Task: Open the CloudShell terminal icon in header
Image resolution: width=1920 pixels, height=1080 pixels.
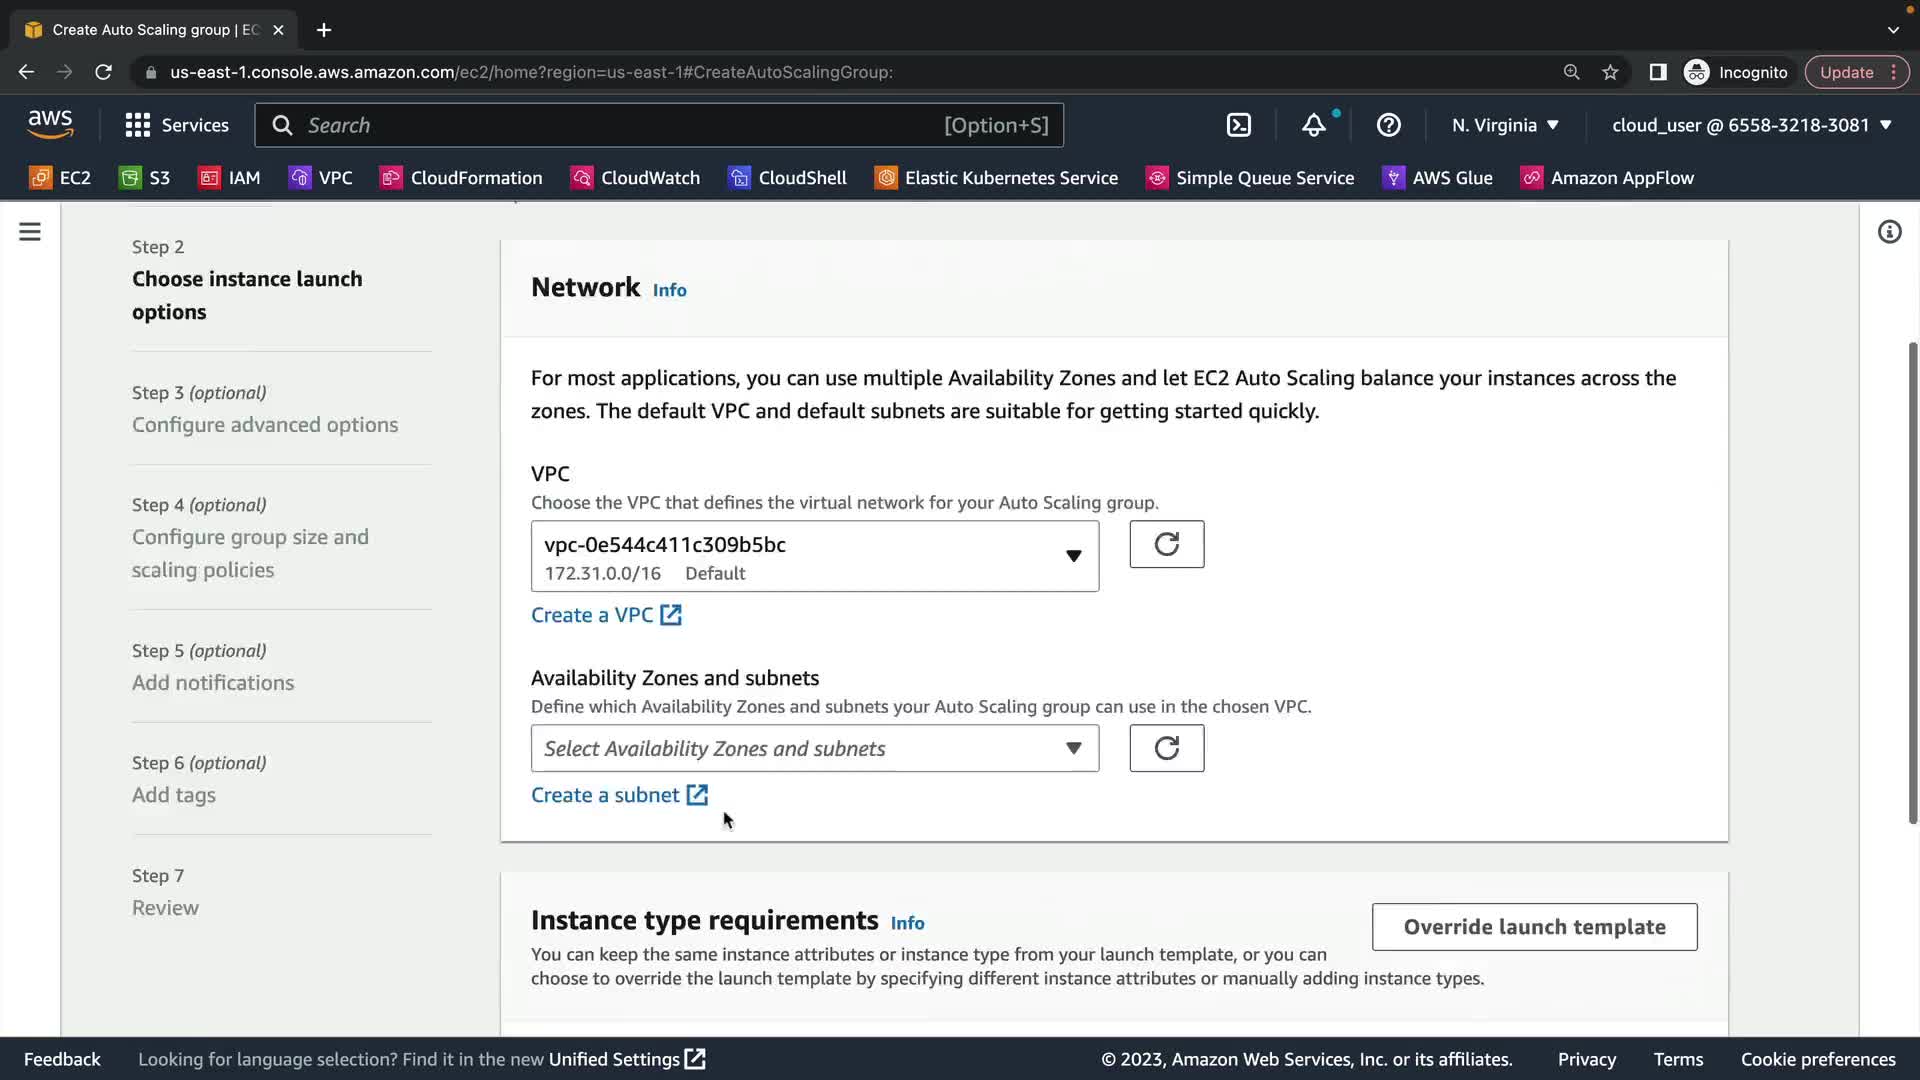Action: (x=1238, y=125)
